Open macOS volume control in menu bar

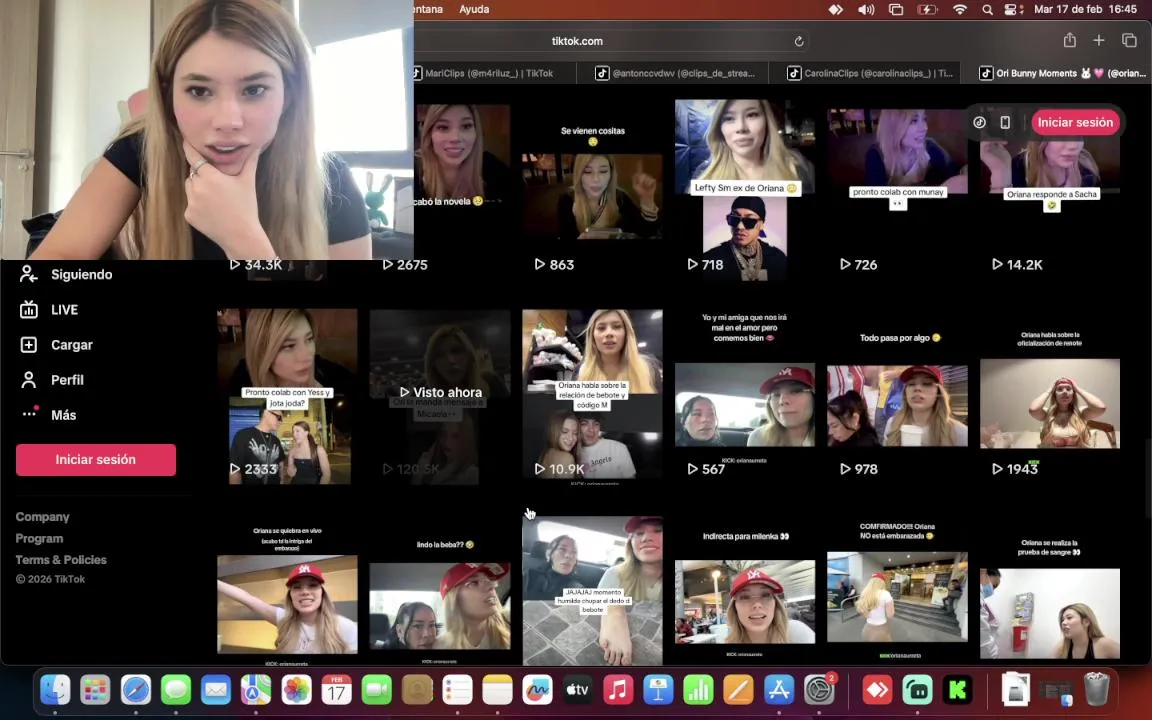(866, 10)
